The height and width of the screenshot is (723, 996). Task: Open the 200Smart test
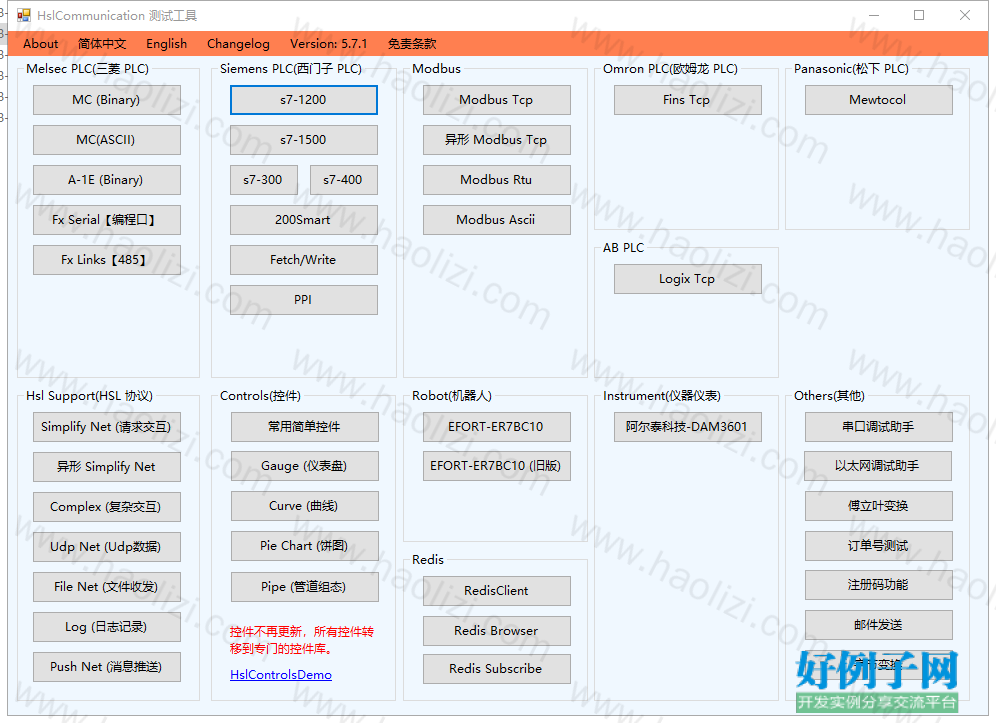(x=304, y=220)
